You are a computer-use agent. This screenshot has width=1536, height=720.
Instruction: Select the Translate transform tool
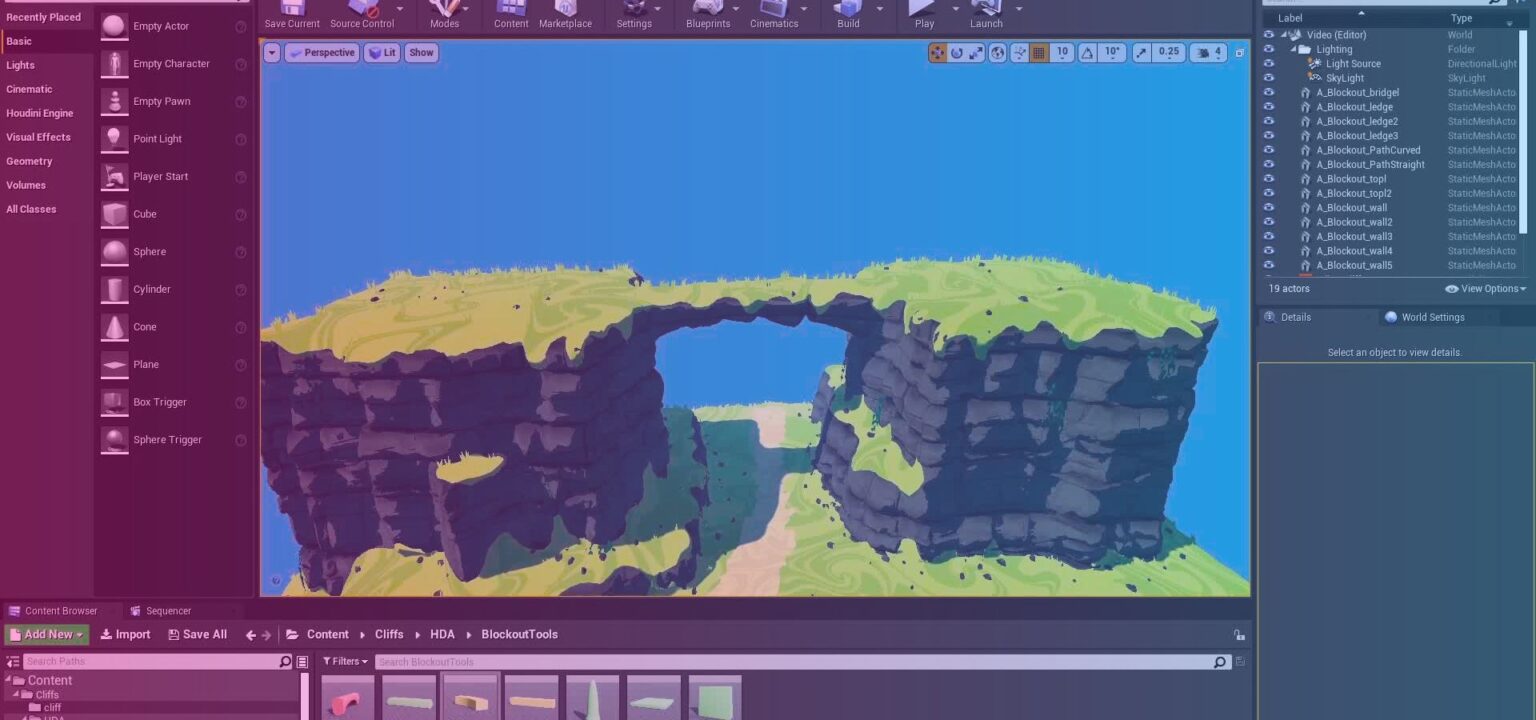(938, 52)
